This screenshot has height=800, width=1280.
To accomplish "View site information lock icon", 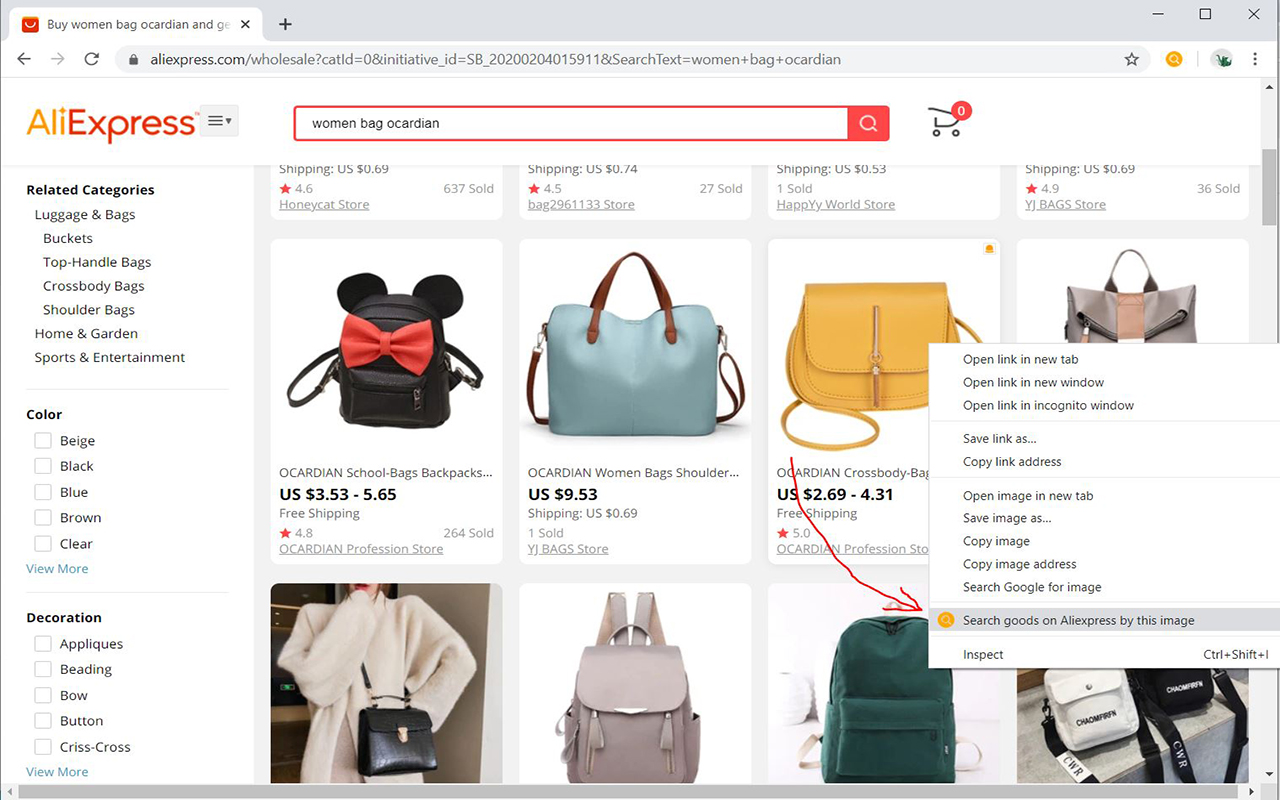I will click(133, 59).
